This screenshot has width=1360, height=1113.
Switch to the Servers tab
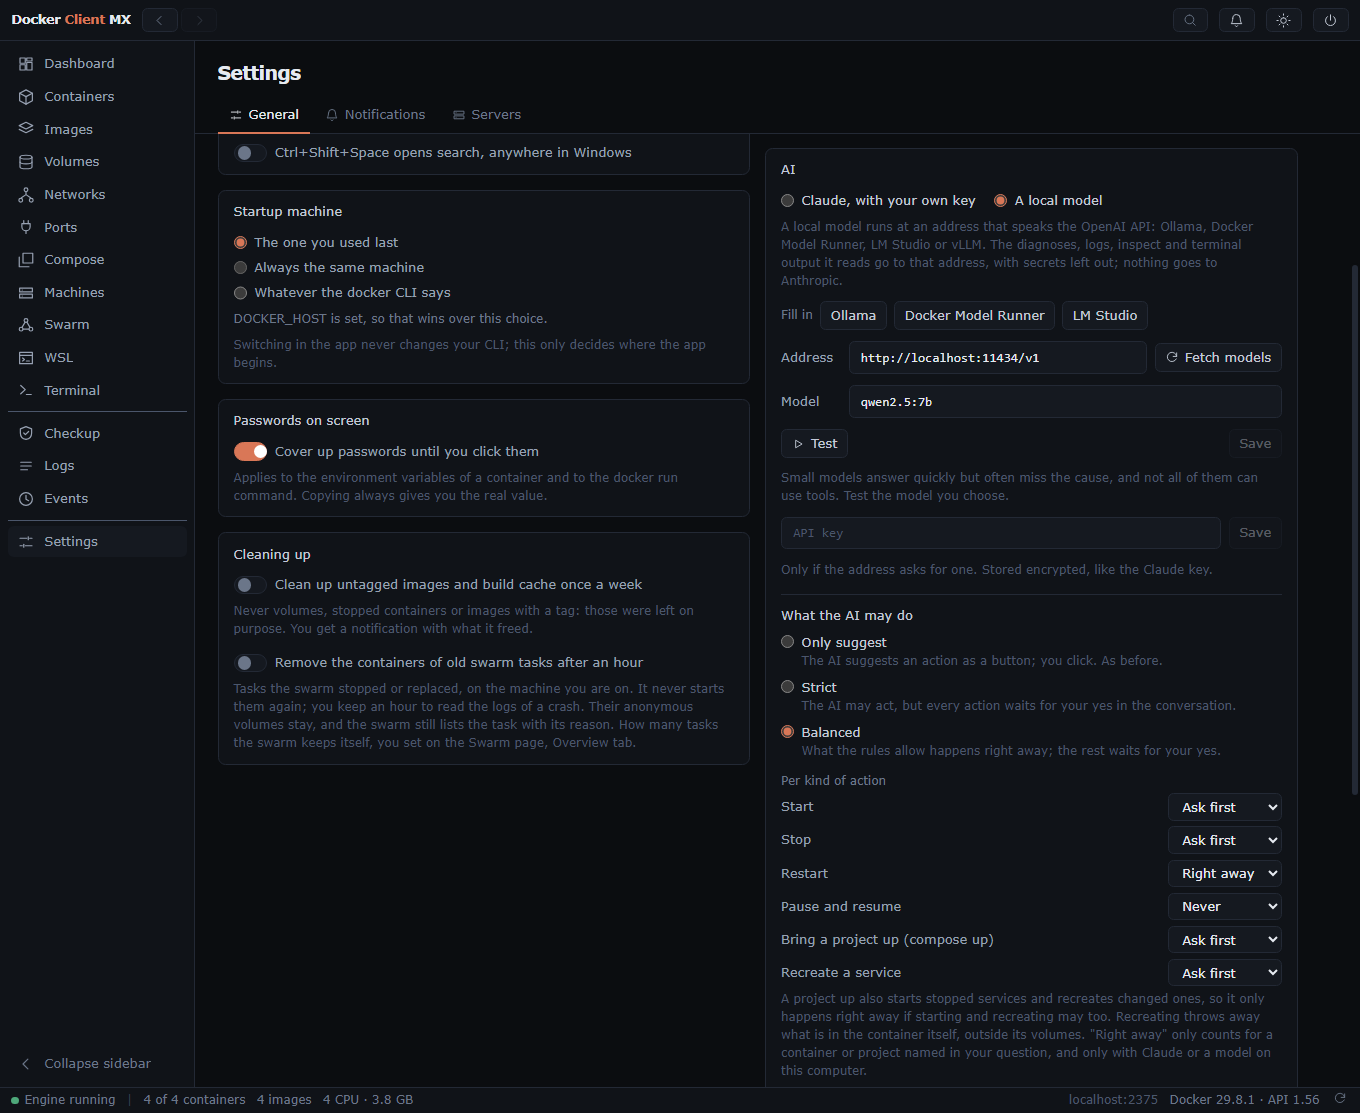point(487,115)
